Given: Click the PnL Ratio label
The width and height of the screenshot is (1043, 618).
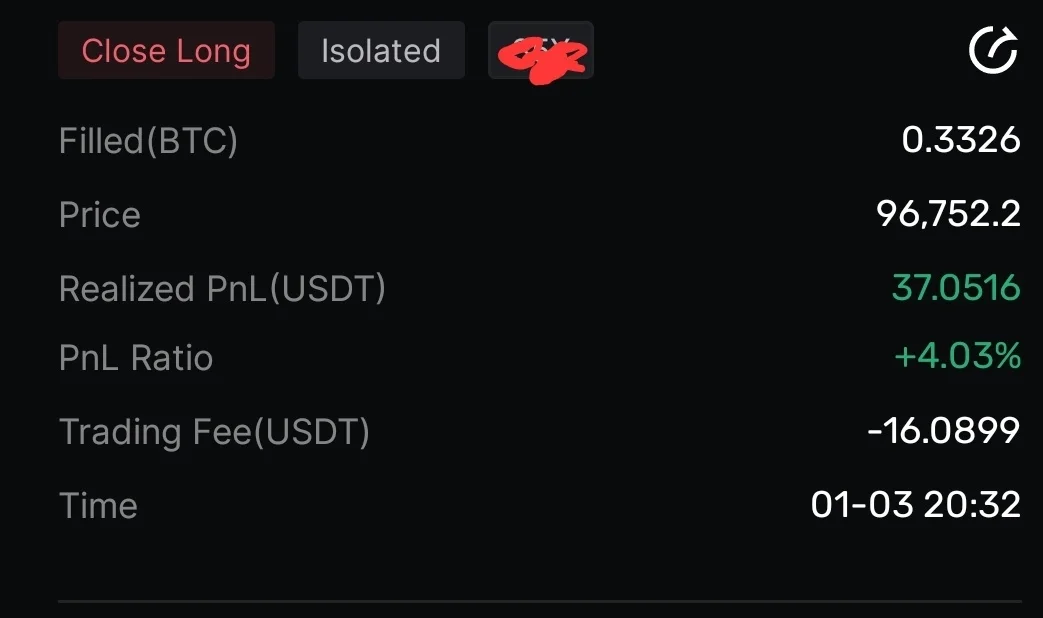Looking at the screenshot, I should [x=136, y=358].
